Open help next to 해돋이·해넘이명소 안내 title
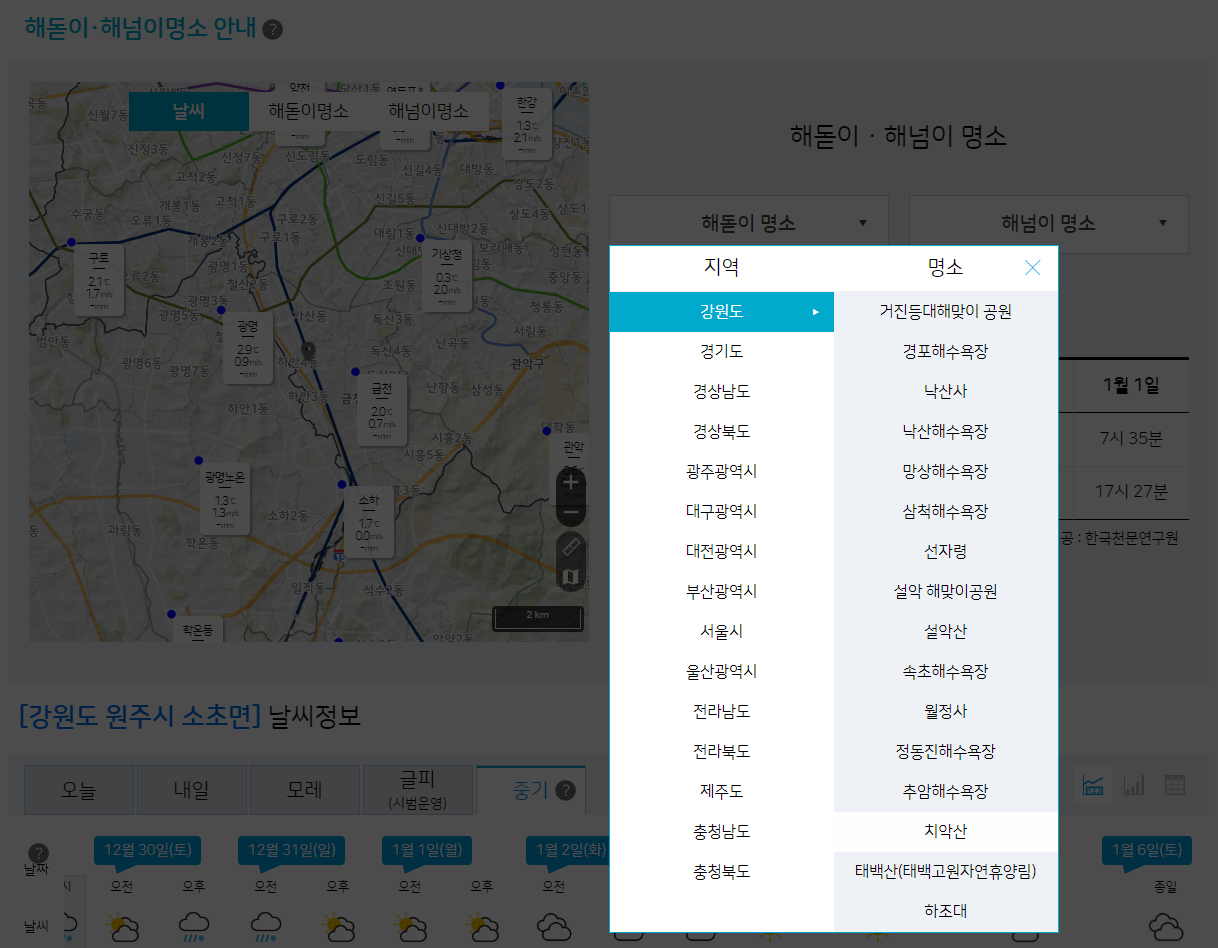Viewport: 1218px width, 948px height. pyautogui.click(x=272, y=29)
